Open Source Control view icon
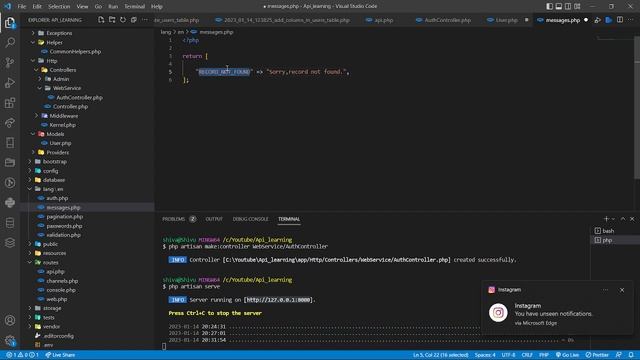 coord(10,62)
